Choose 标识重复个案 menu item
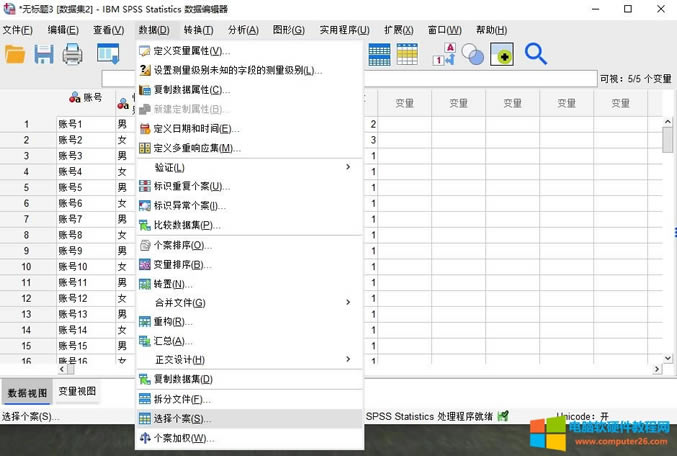This screenshot has width=677, height=456. [191, 186]
